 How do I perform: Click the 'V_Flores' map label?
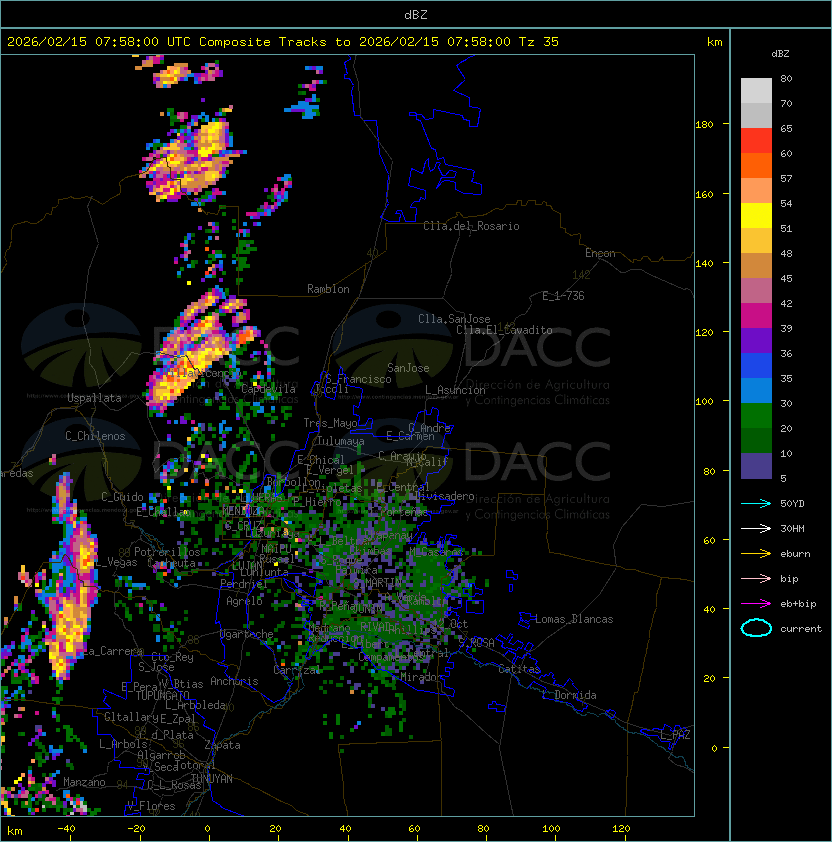pos(151,806)
